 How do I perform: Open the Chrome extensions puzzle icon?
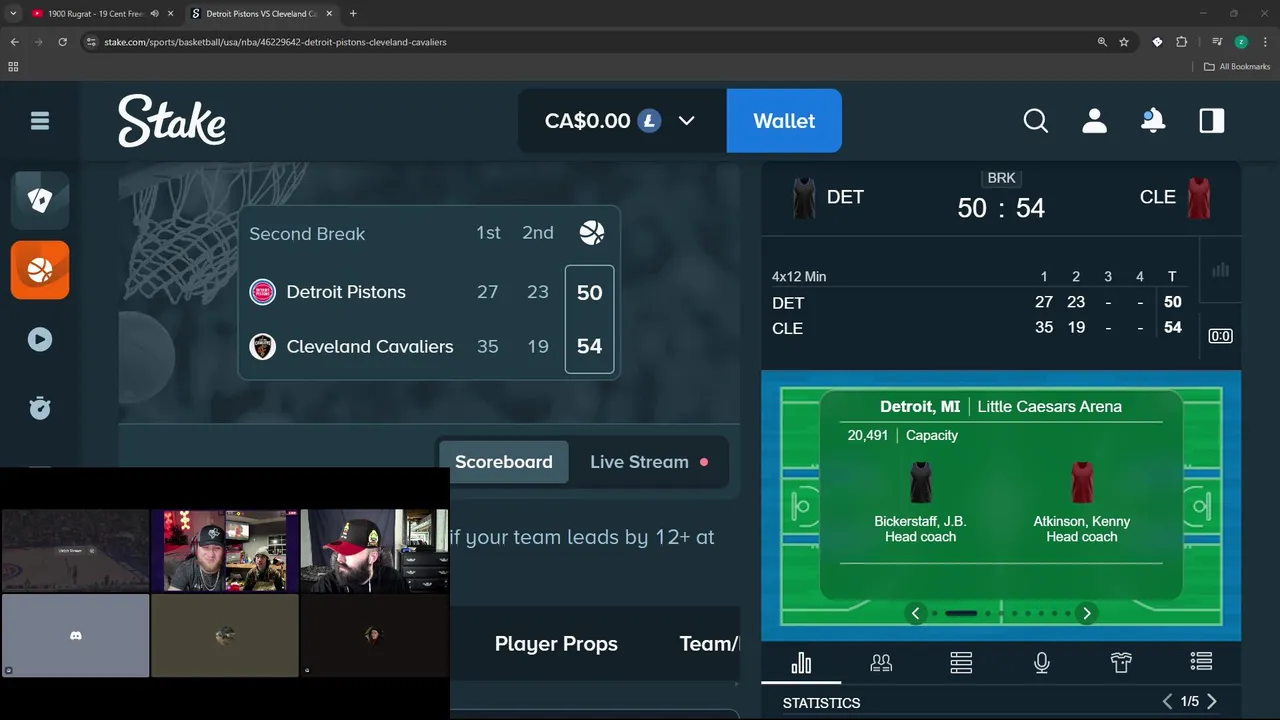pyautogui.click(x=1182, y=42)
